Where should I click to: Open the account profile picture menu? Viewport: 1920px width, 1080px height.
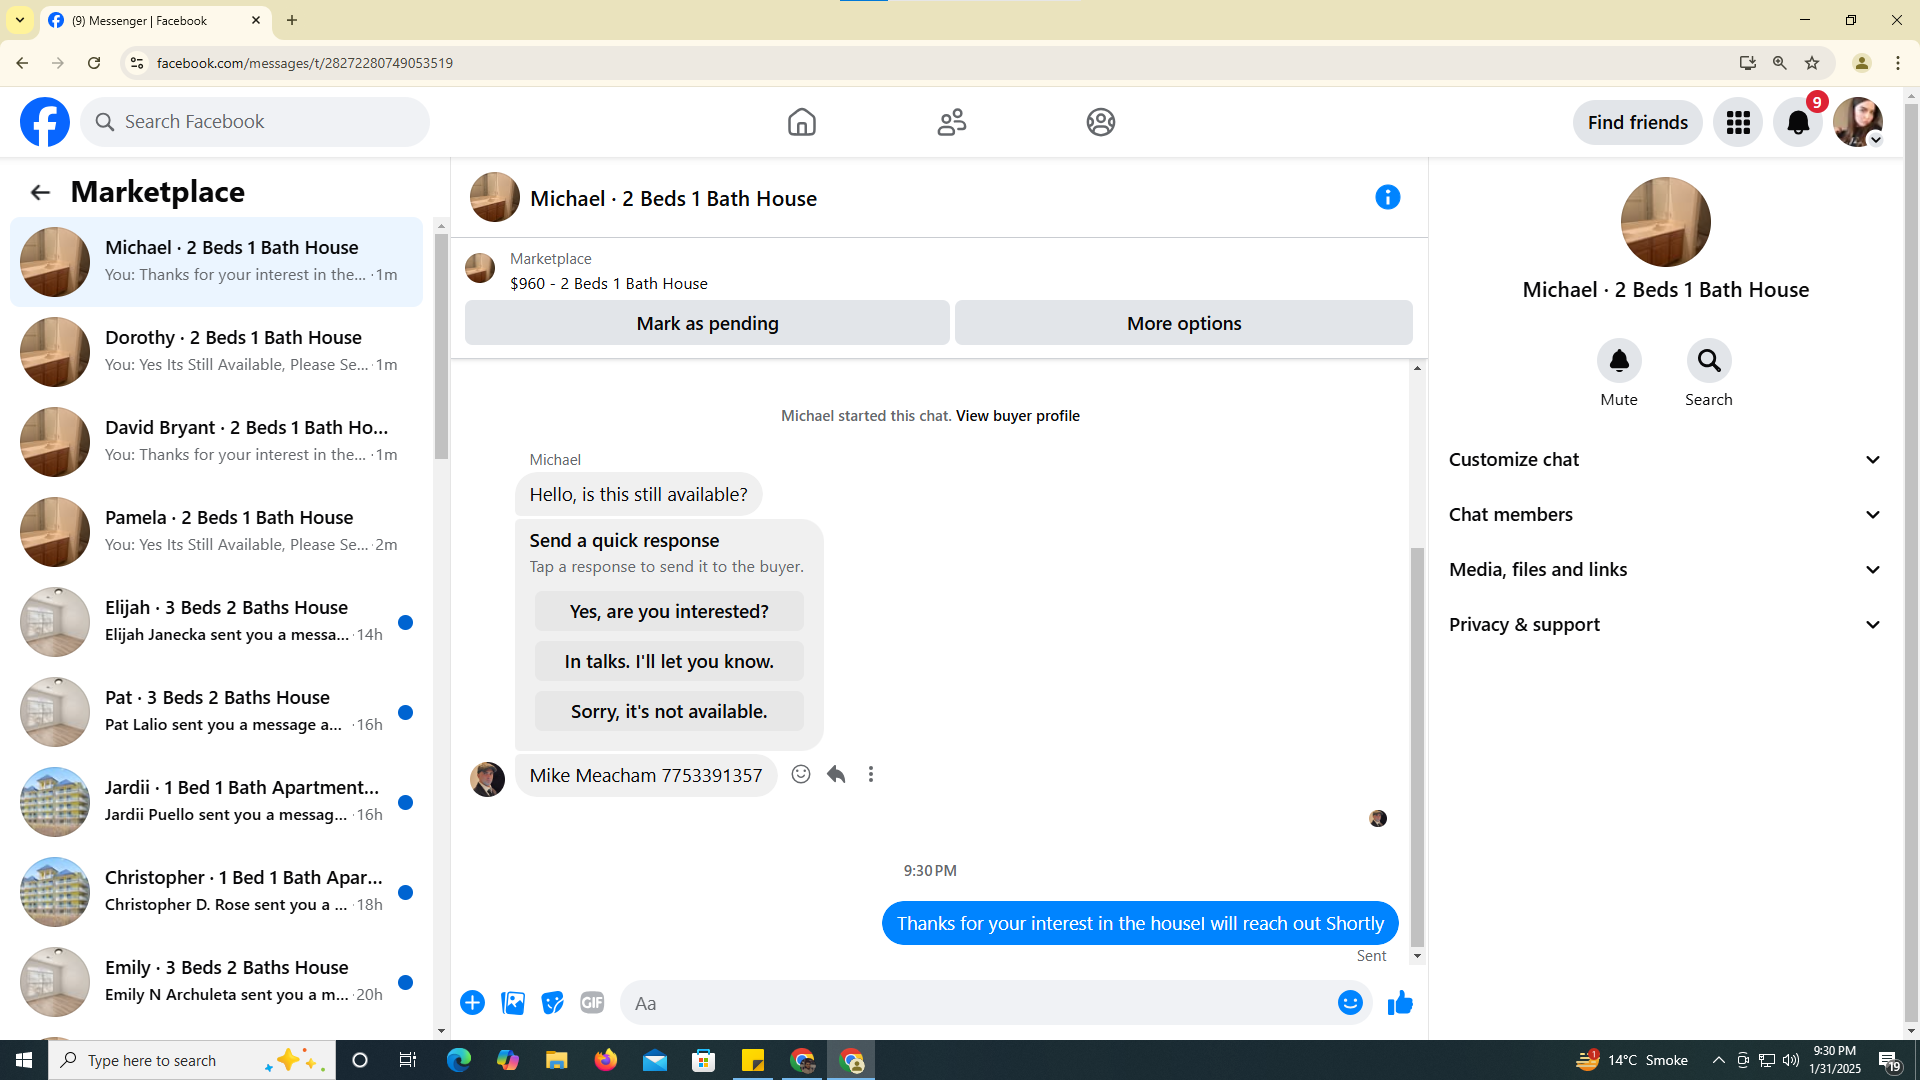1858,122
